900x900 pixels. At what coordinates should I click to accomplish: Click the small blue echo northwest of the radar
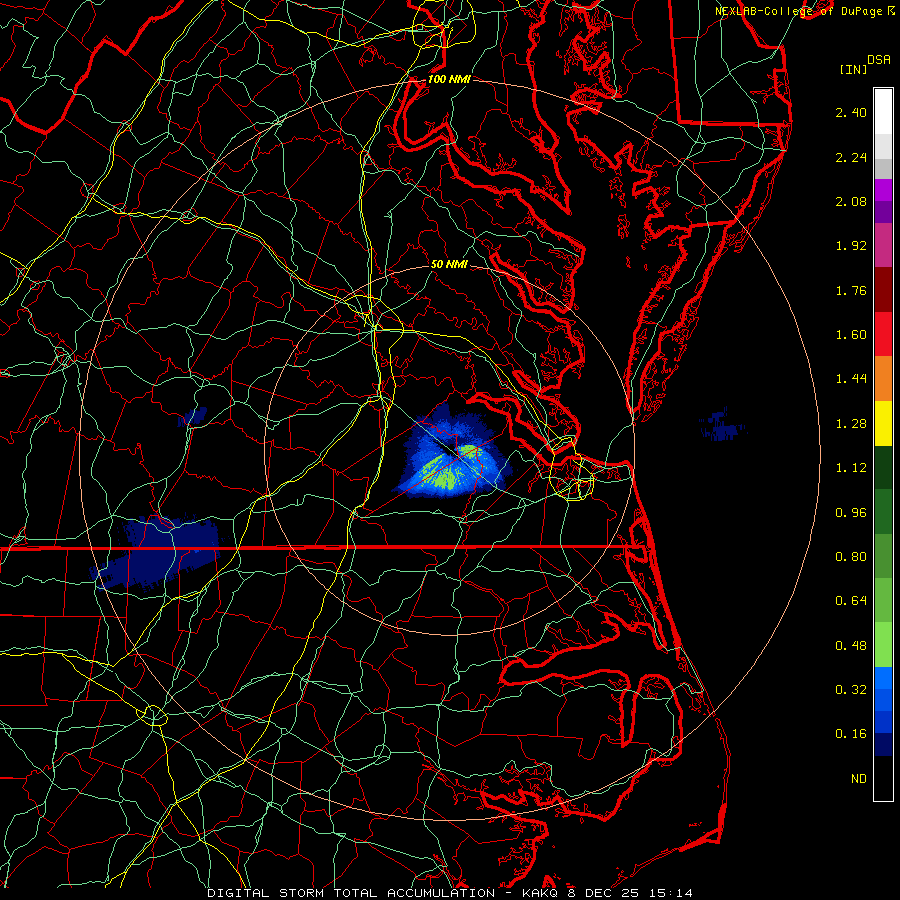[x=192, y=417]
